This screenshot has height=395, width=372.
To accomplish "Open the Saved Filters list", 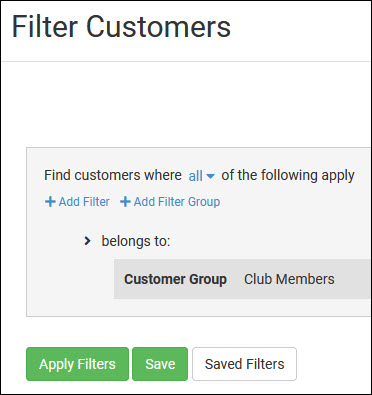I will [x=244, y=364].
